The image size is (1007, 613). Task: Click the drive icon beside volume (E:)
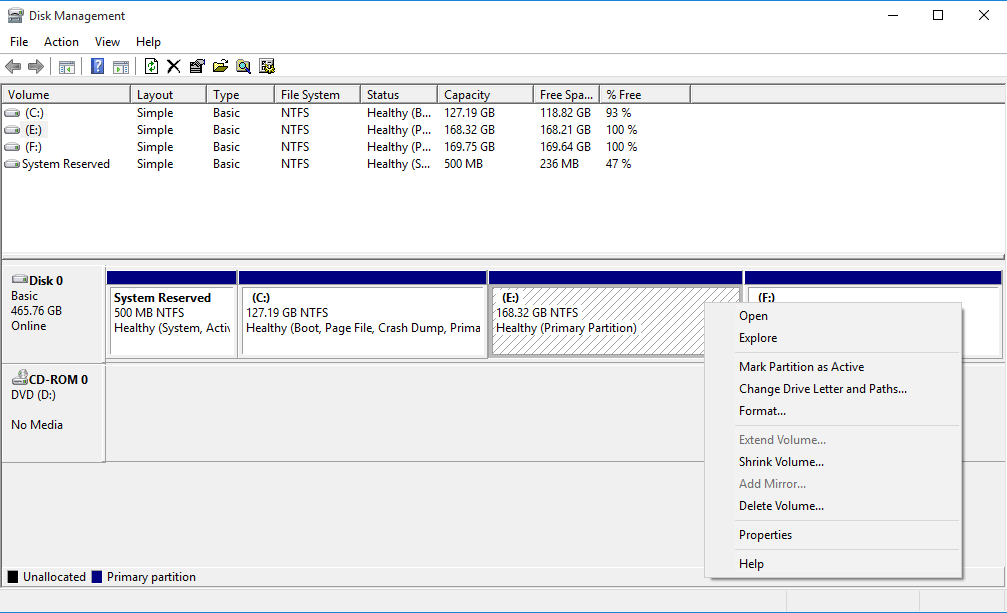click(10, 130)
